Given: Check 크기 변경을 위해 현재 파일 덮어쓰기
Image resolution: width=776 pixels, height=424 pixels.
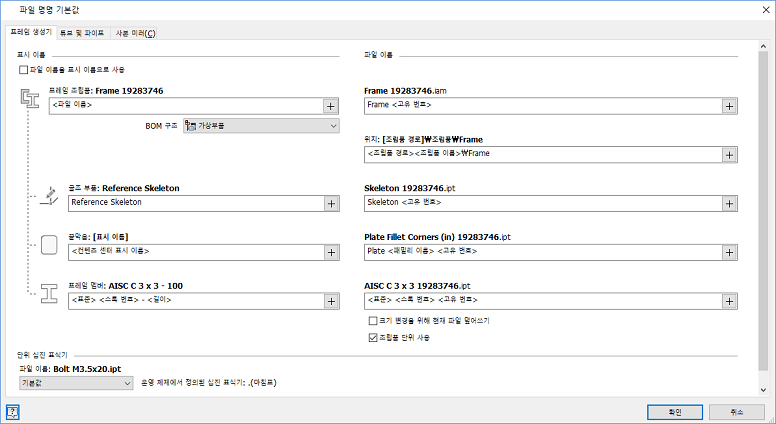Looking at the screenshot, I should coord(373,321).
